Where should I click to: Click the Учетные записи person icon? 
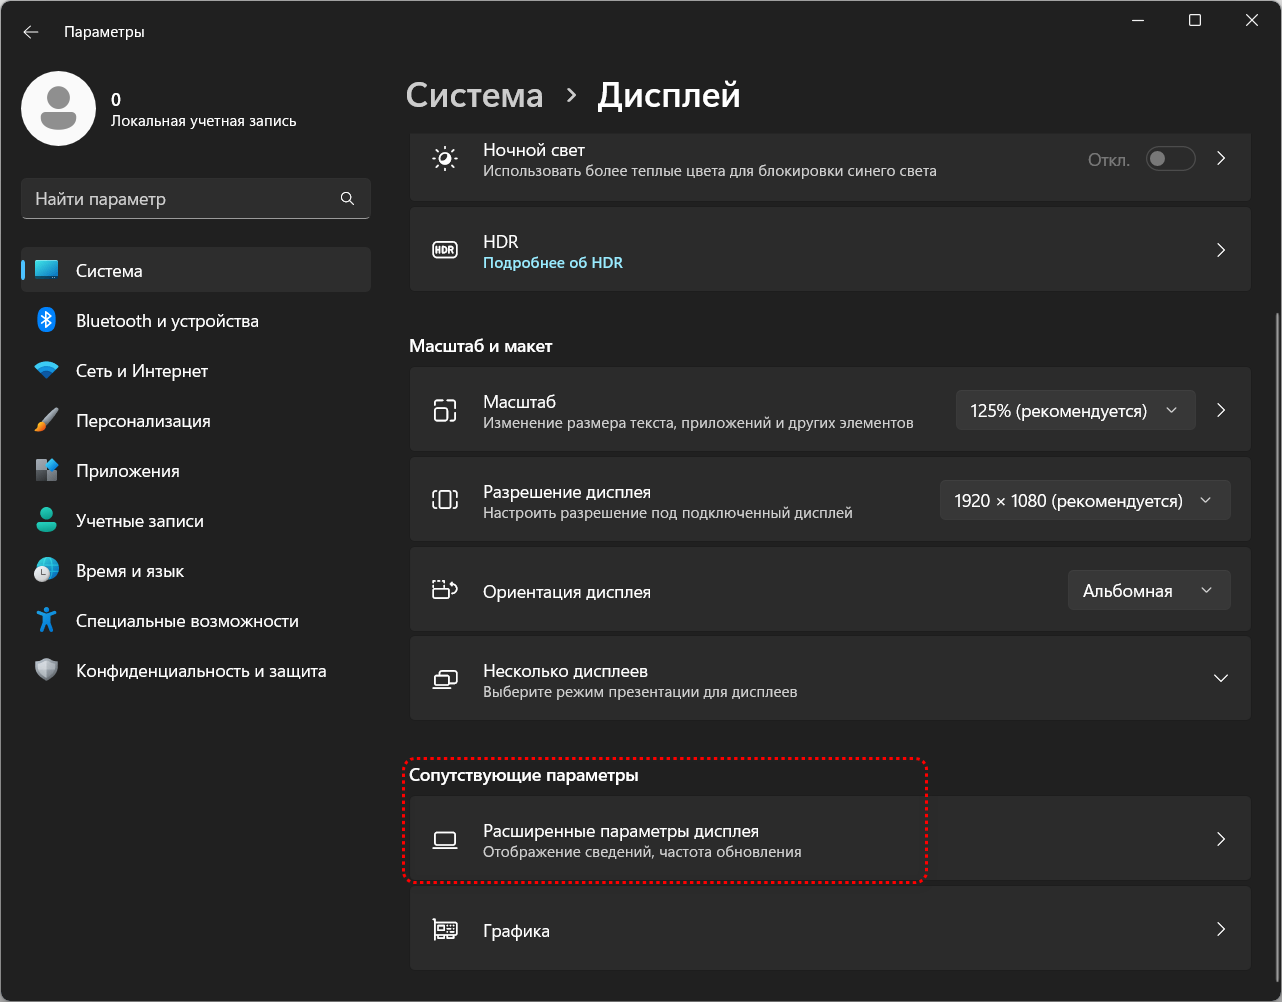pos(46,521)
